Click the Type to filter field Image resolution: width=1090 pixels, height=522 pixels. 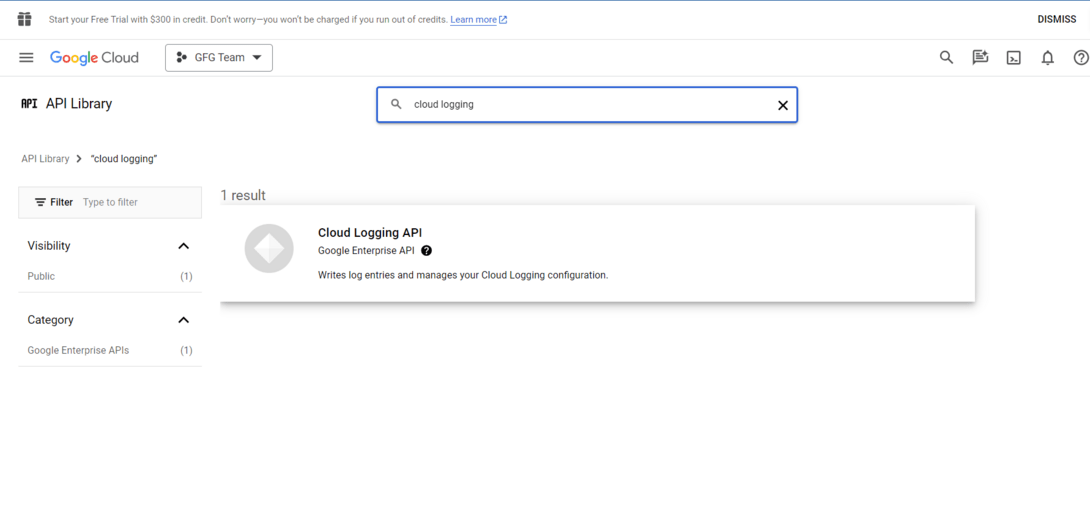tap(138, 202)
